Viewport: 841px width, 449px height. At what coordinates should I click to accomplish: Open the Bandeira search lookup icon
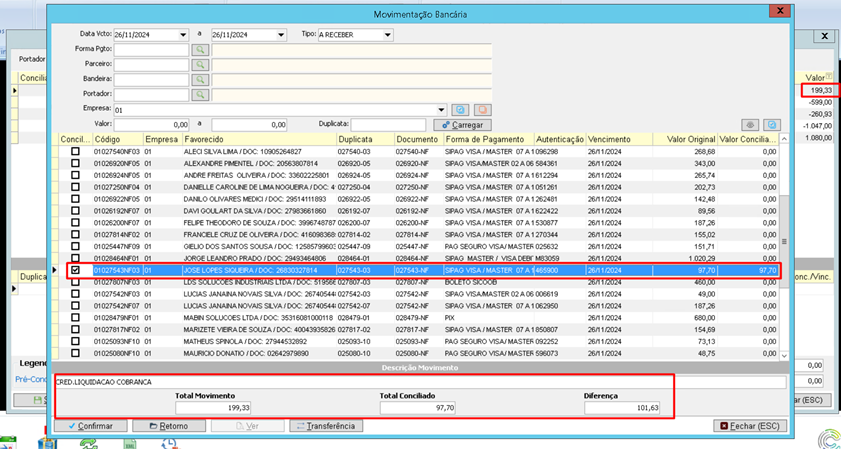pyautogui.click(x=200, y=79)
